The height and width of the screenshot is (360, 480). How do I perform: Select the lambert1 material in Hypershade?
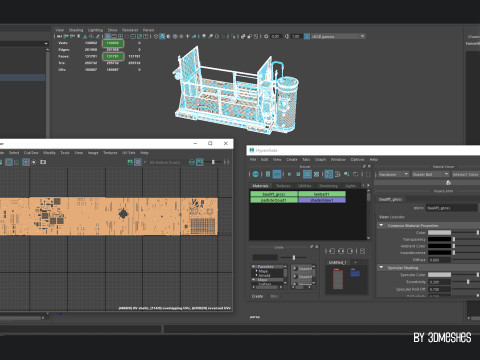pos(322,194)
